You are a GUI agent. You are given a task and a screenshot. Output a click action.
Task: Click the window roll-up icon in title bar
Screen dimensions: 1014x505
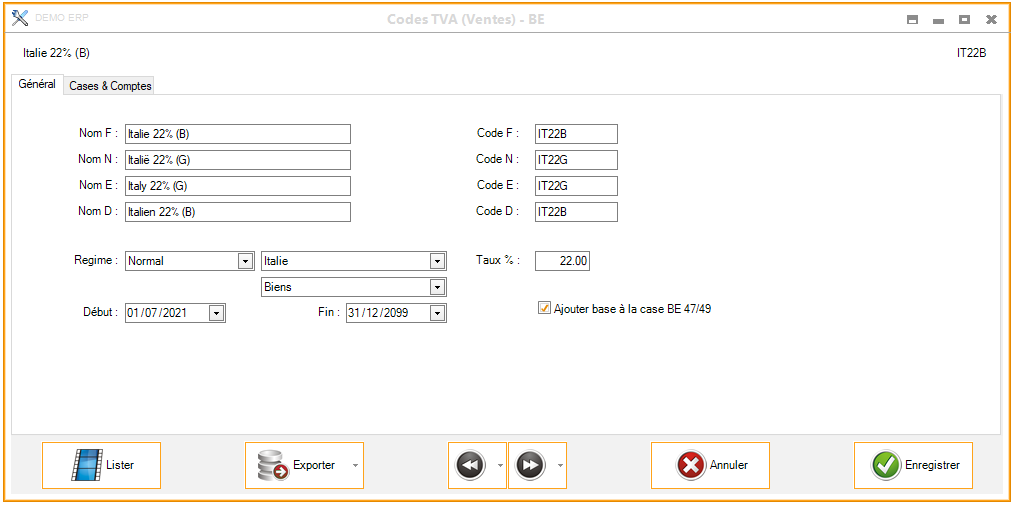point(912,19)
